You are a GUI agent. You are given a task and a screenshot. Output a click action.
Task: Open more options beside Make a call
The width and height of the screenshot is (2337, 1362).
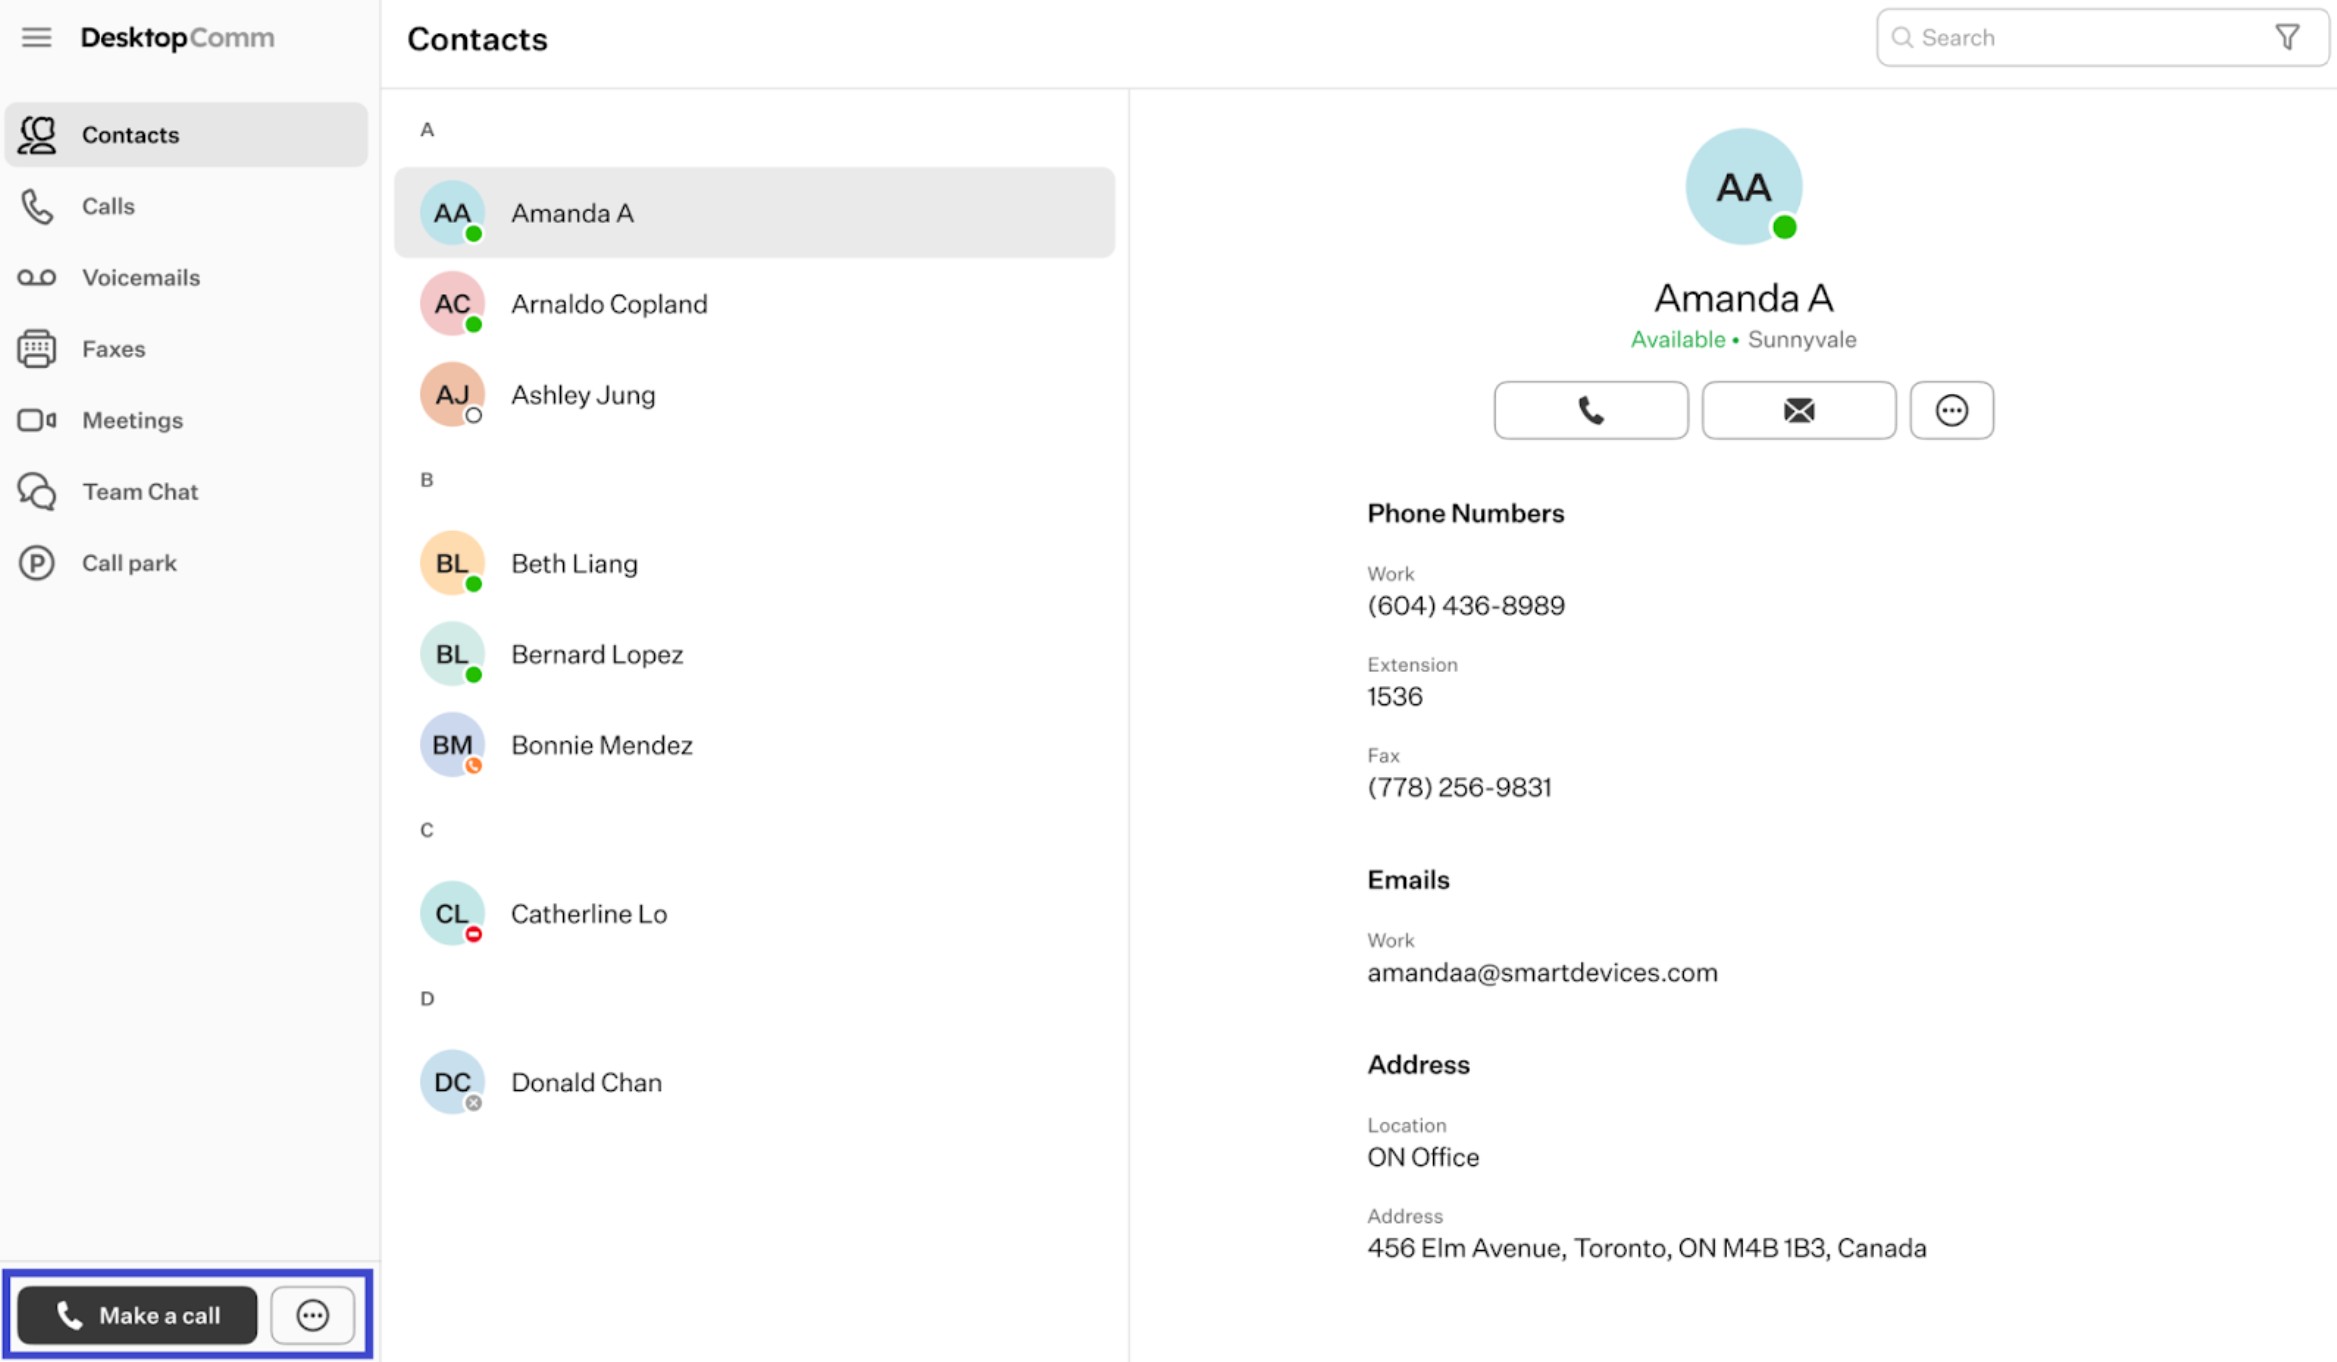312,1315
